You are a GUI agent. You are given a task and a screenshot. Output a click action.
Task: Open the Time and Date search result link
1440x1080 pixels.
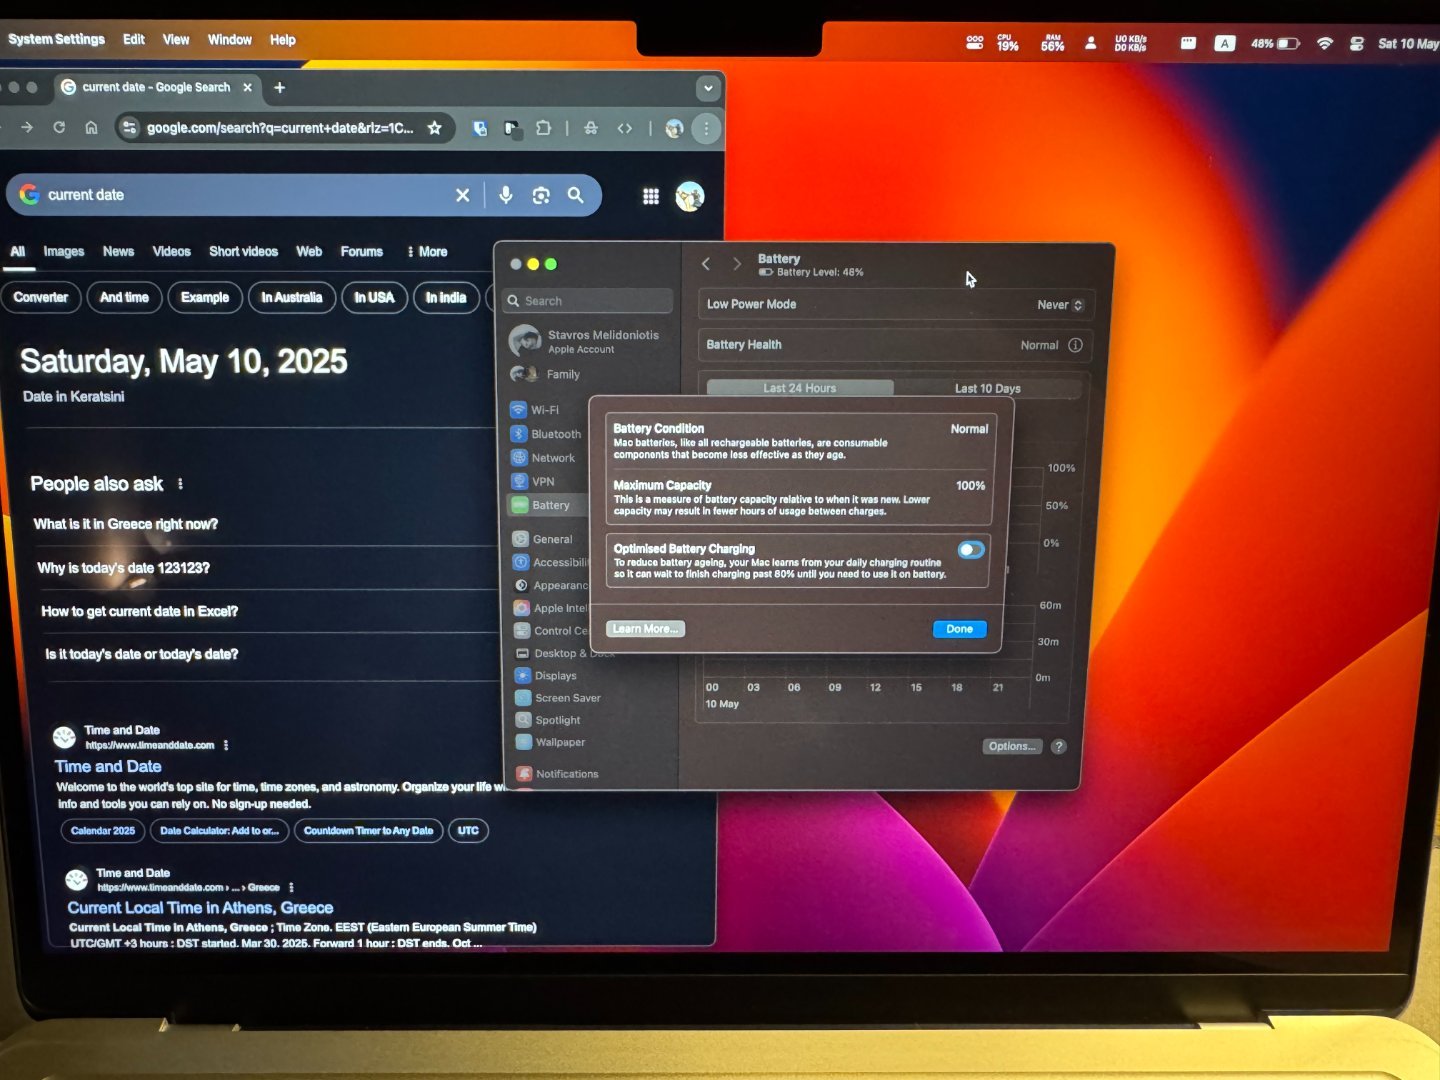pos(108,766)
